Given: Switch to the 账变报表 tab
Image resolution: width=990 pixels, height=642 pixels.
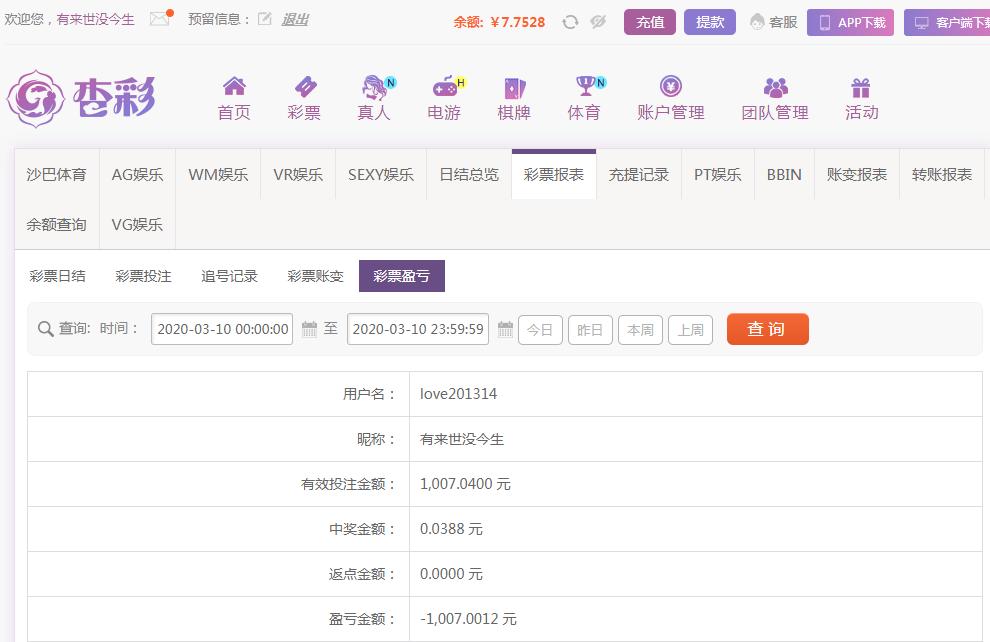Looking at the screenshot, I should tap(857, 174).
